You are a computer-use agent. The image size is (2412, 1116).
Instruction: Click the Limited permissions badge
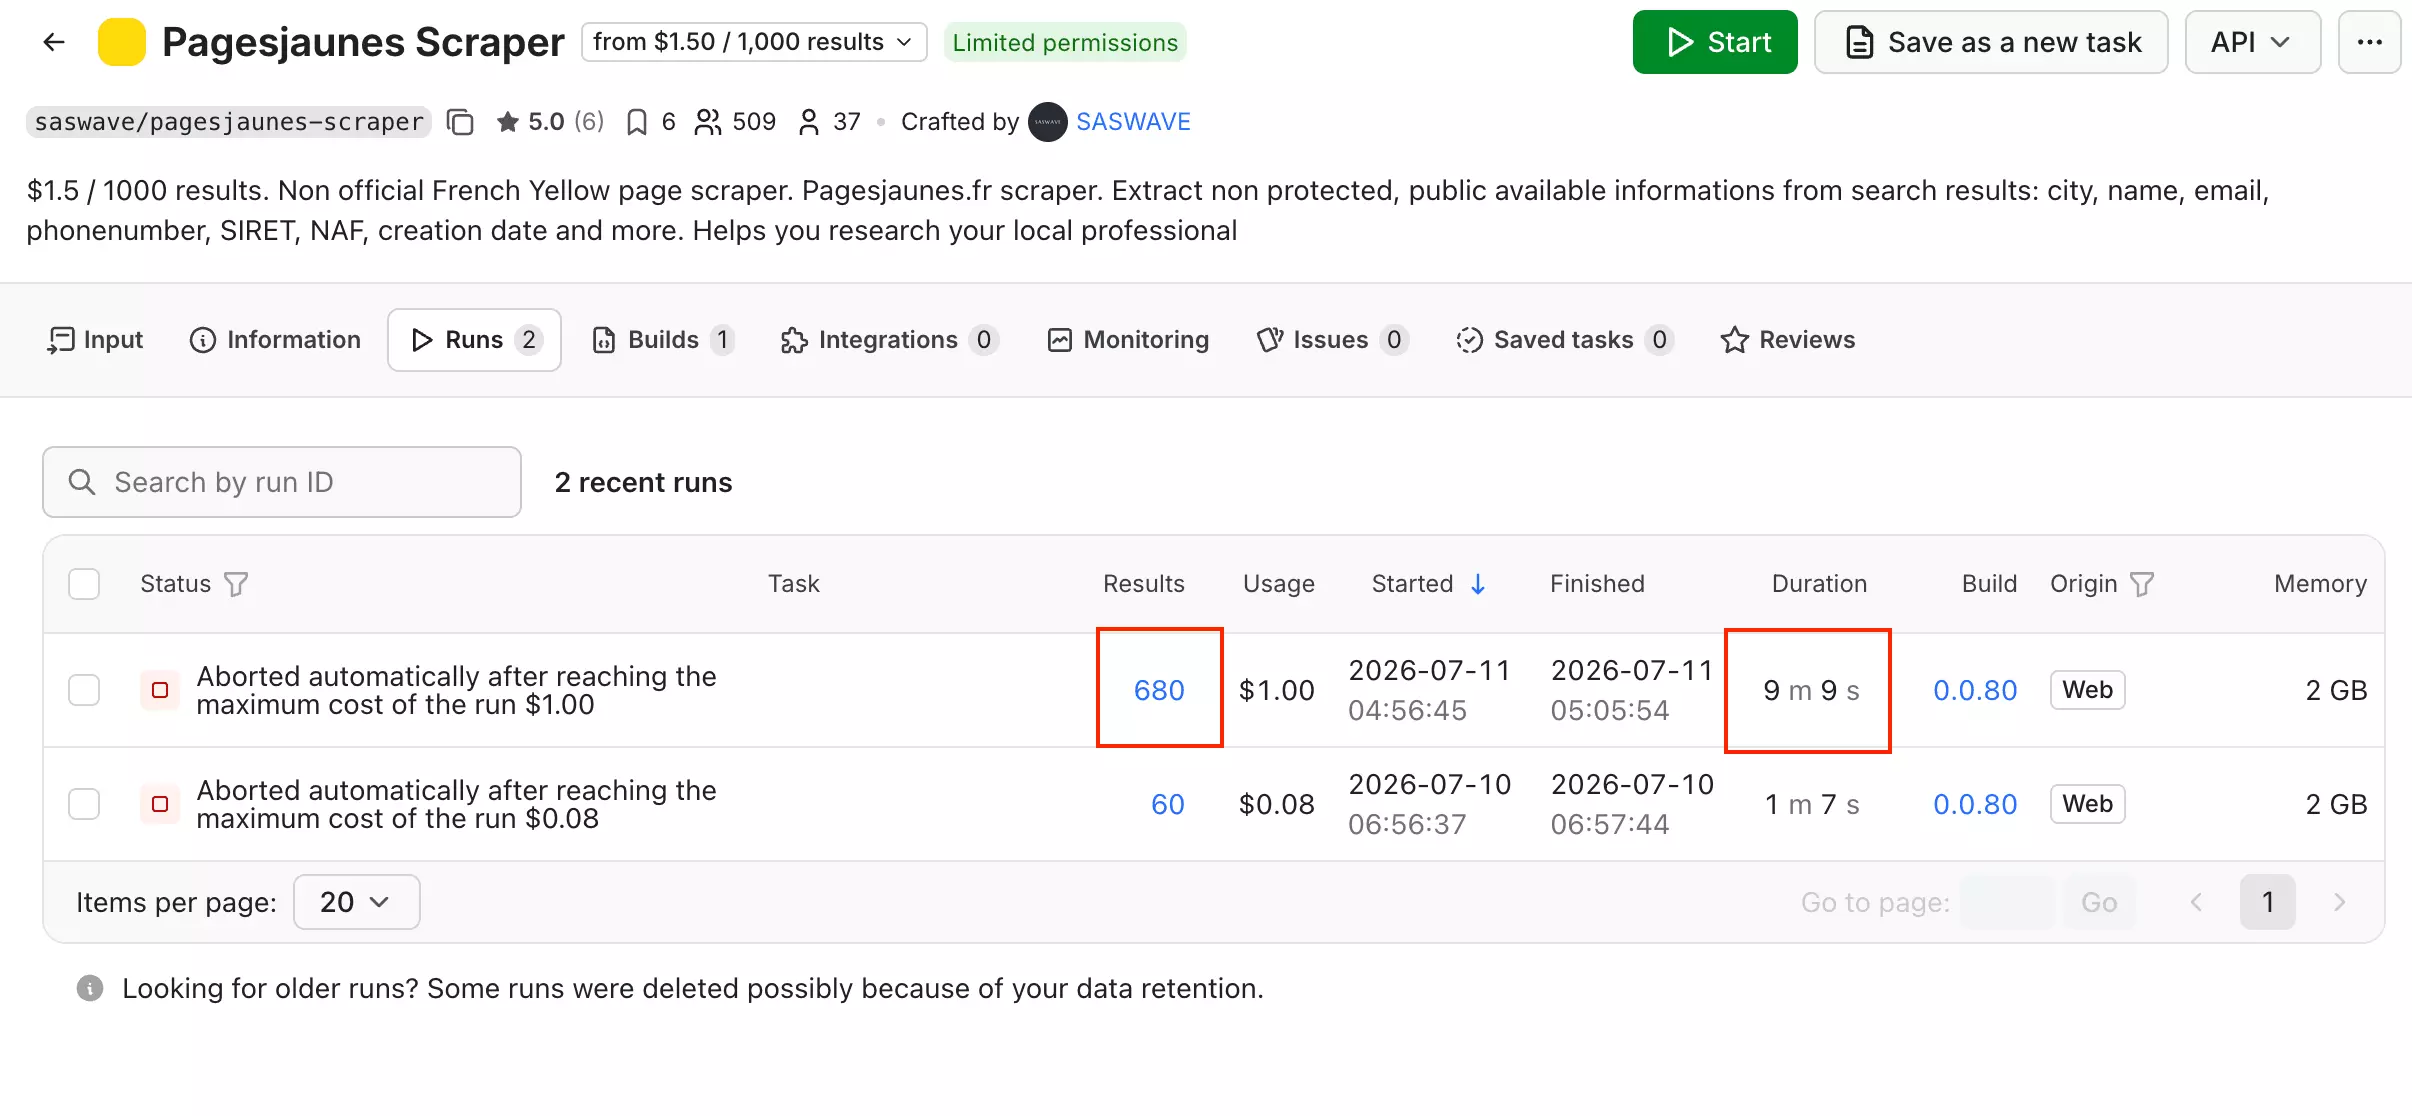(x=1065, y=42)
